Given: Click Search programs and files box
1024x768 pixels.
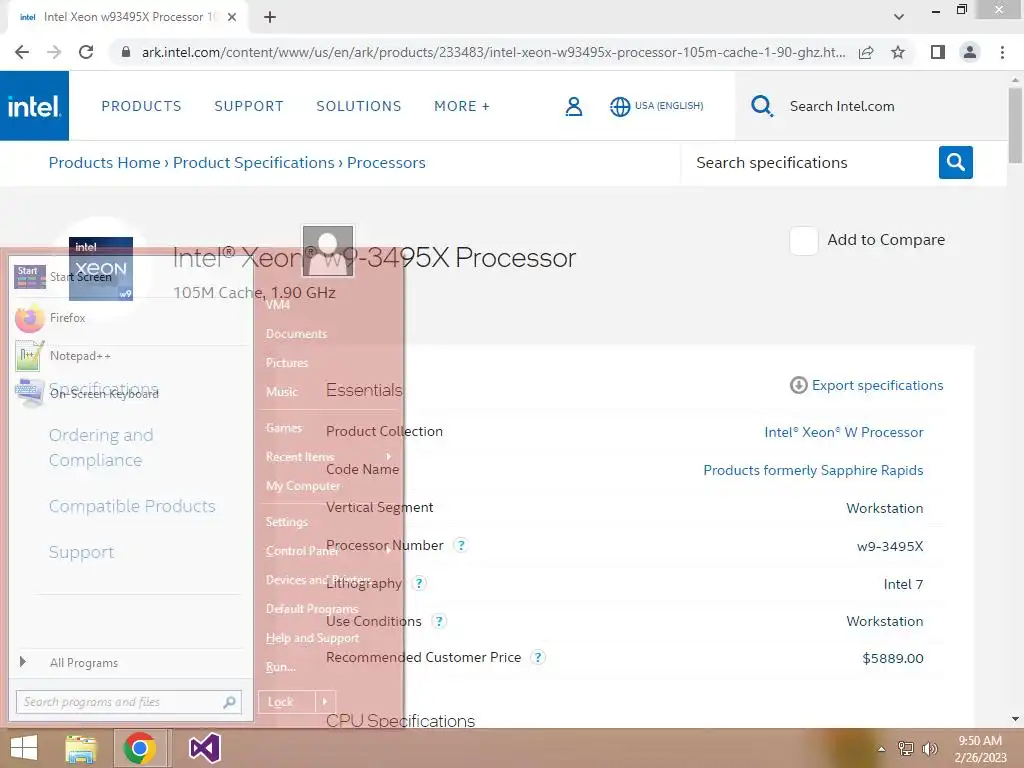Looking at the screenshot, I should (129, 702).
